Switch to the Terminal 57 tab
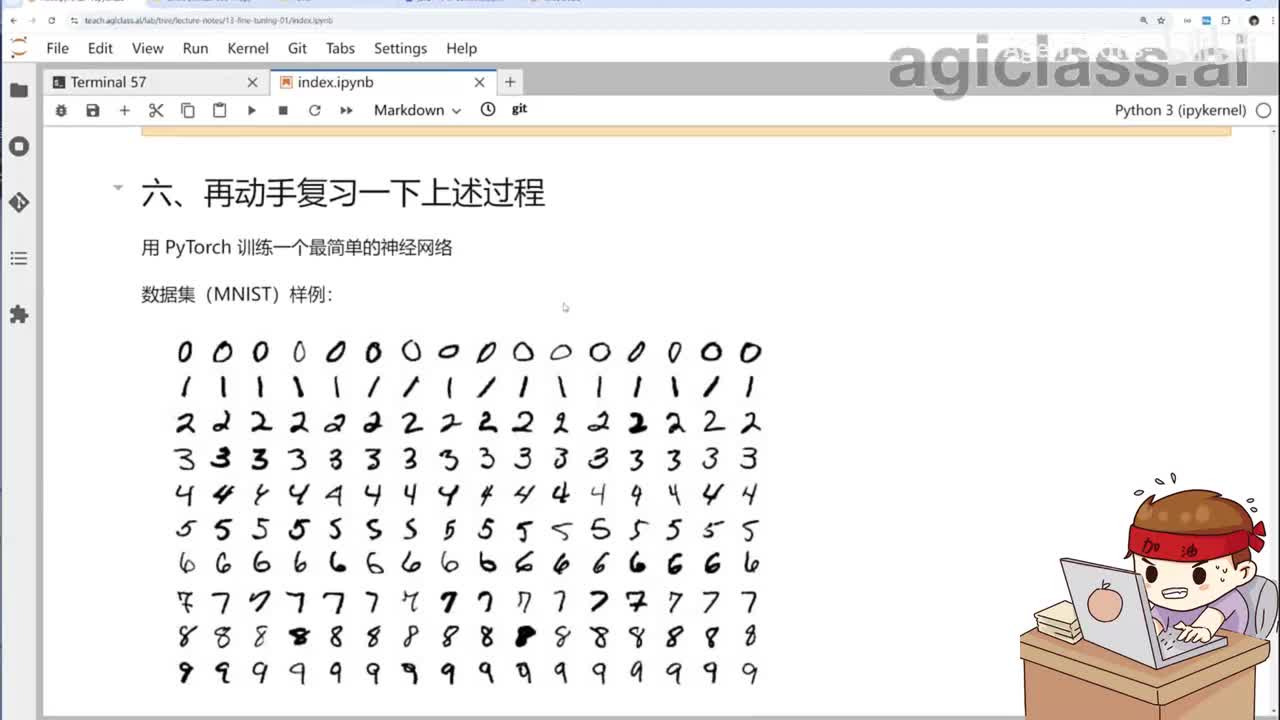 point(156,82)
